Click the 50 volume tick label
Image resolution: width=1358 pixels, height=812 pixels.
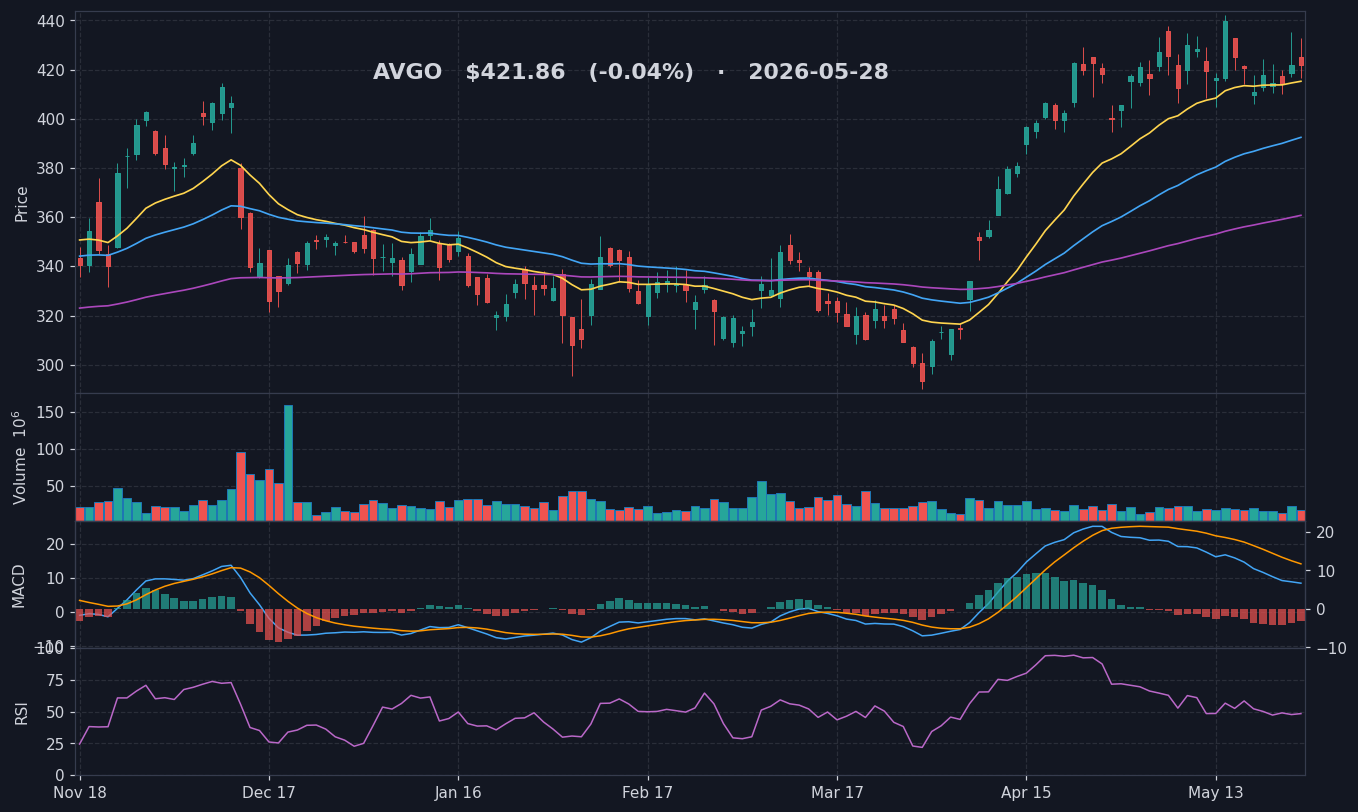point(55,486)
